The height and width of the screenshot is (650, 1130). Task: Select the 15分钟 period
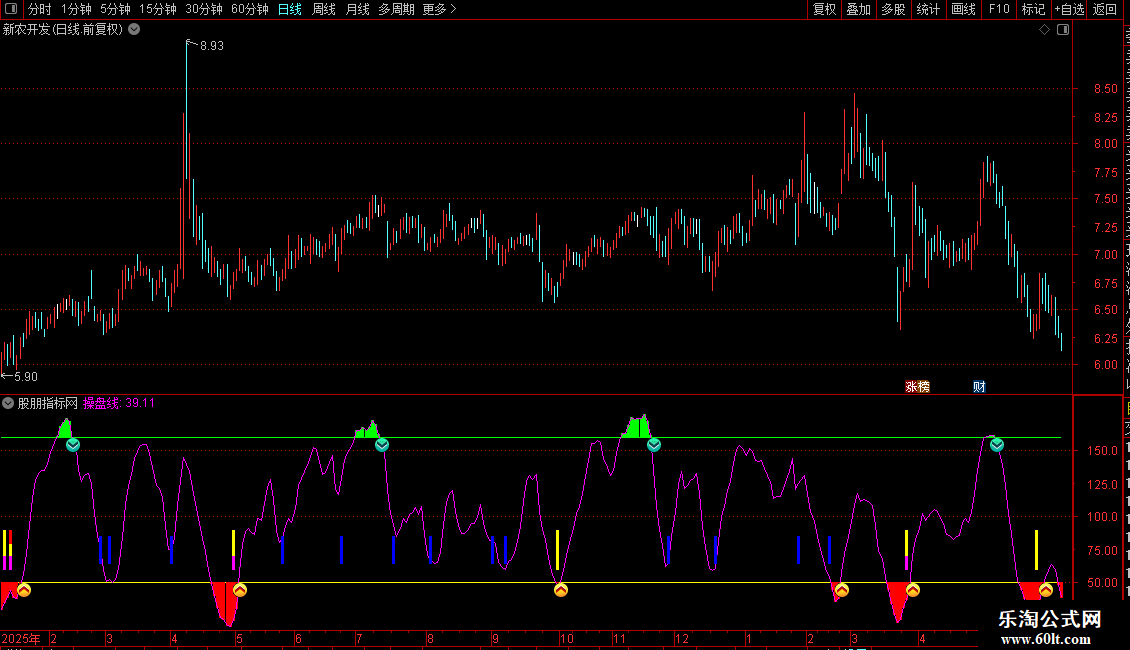tap(158, 9)
